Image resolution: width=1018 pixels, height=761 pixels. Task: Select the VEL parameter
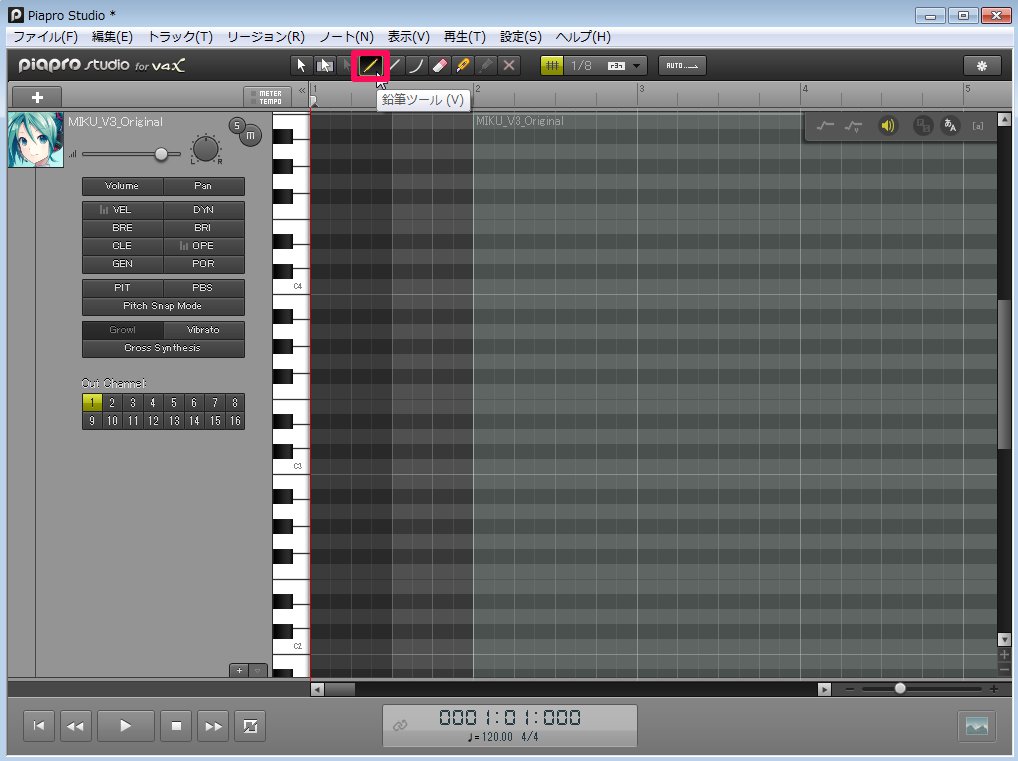tap(122, 210)
